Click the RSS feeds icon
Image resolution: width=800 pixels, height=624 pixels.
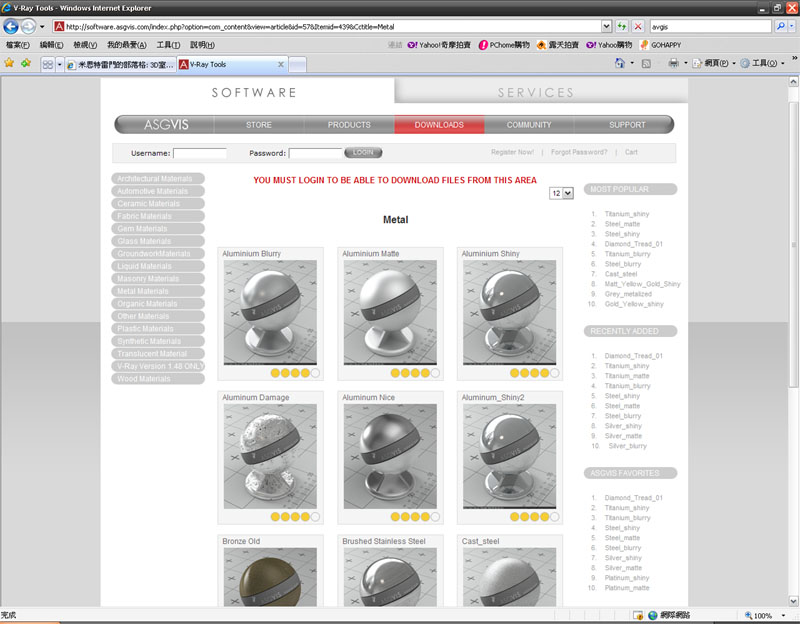click(x=646, y=63)
